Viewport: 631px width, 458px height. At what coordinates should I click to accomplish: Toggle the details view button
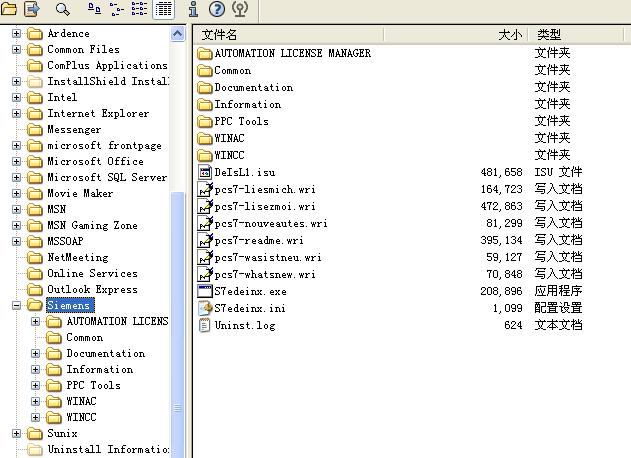point(164,9)
